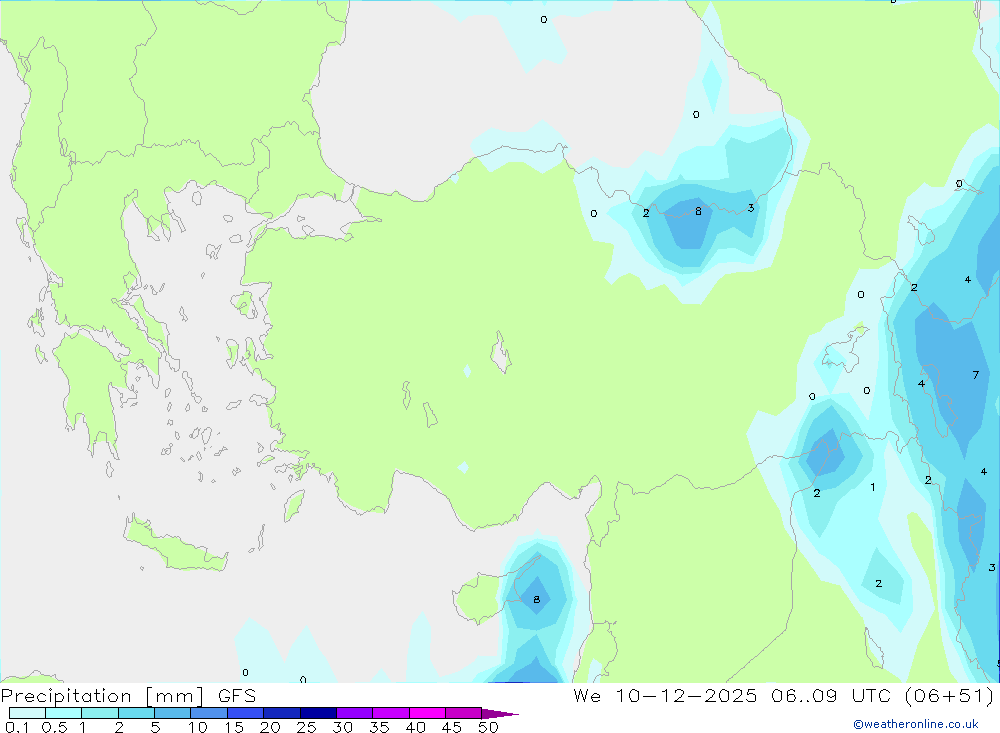Image resolution: width=1000 pixels, height=733 pixels.
Task: Select the '06..09 UTC' time text
Action: click(x=831, y=695)
